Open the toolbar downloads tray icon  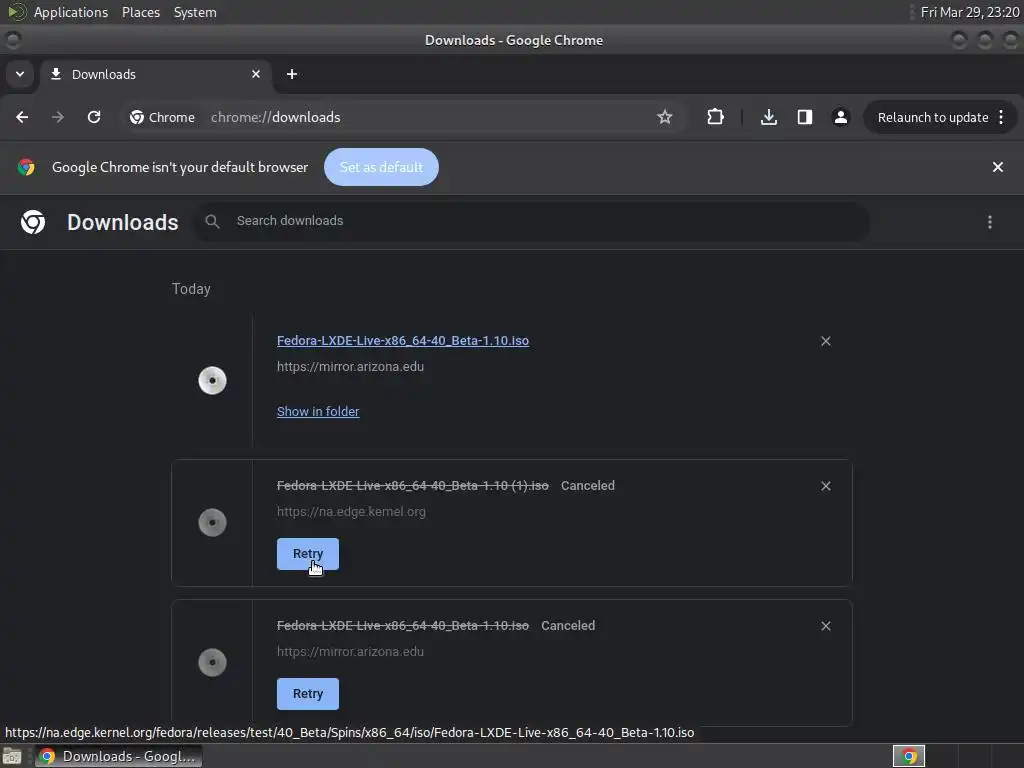769,117
